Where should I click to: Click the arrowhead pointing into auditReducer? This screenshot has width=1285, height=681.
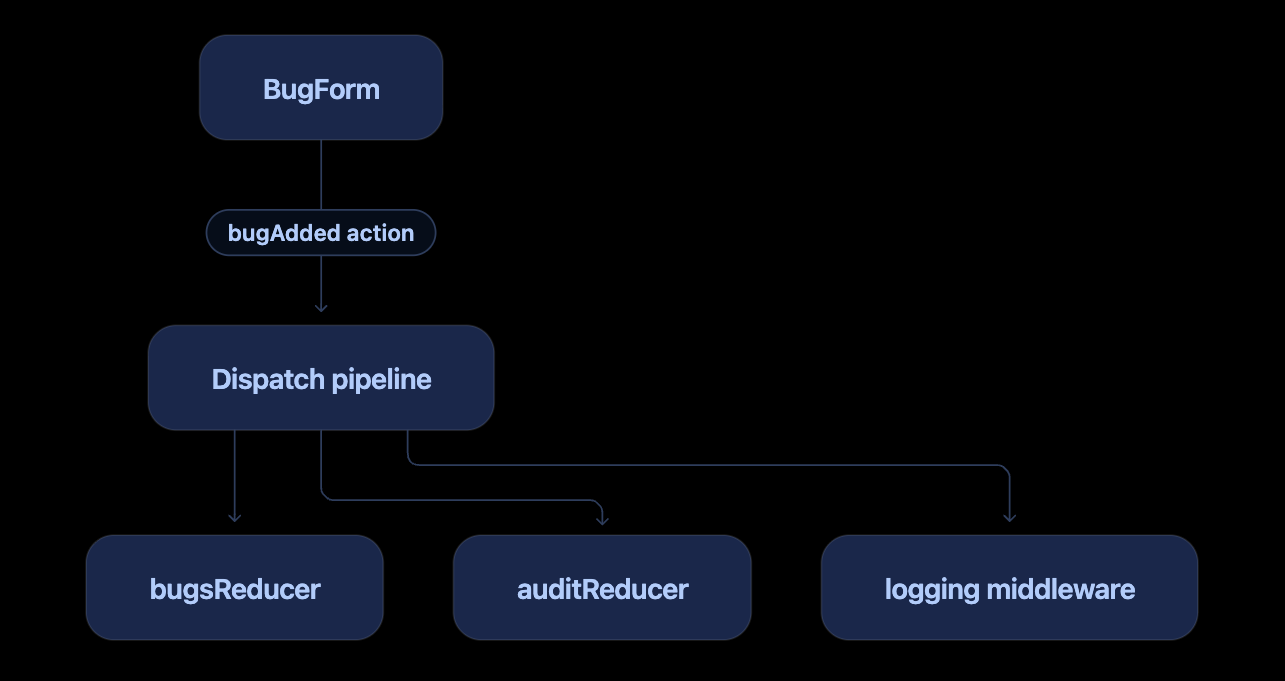tap(602, 518)
